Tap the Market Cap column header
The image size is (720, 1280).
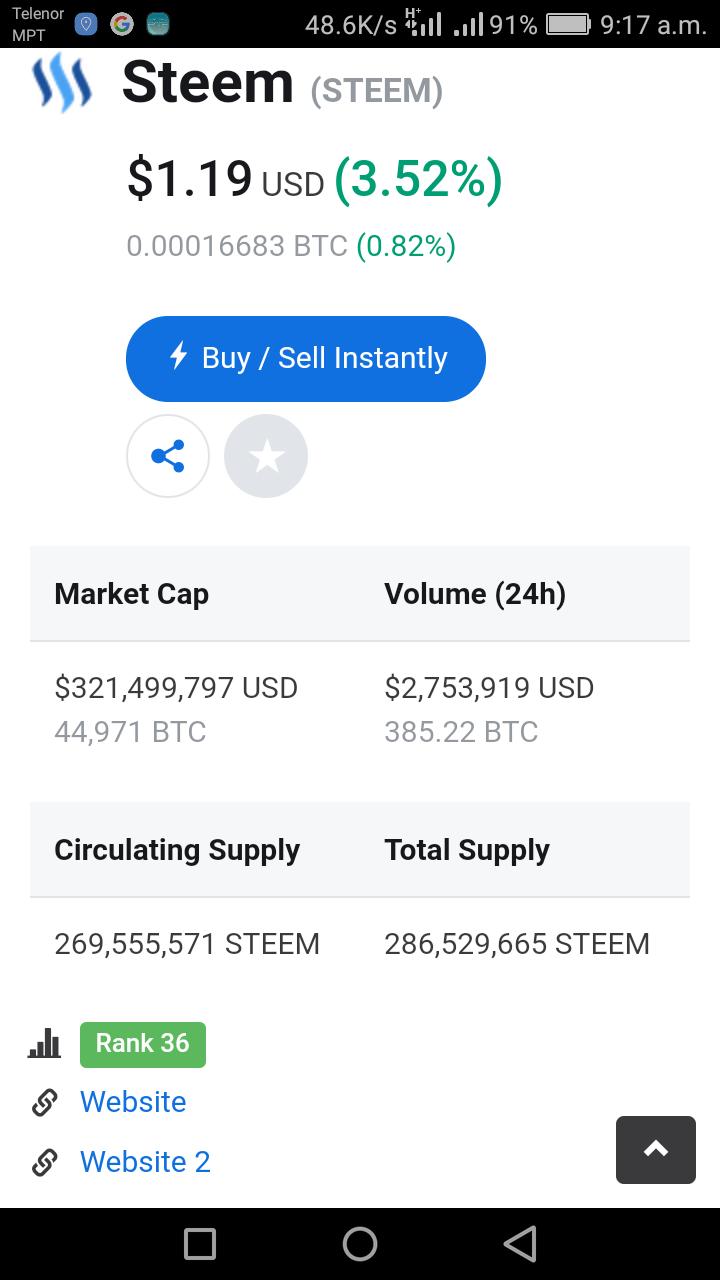click(x=132, y=594)
